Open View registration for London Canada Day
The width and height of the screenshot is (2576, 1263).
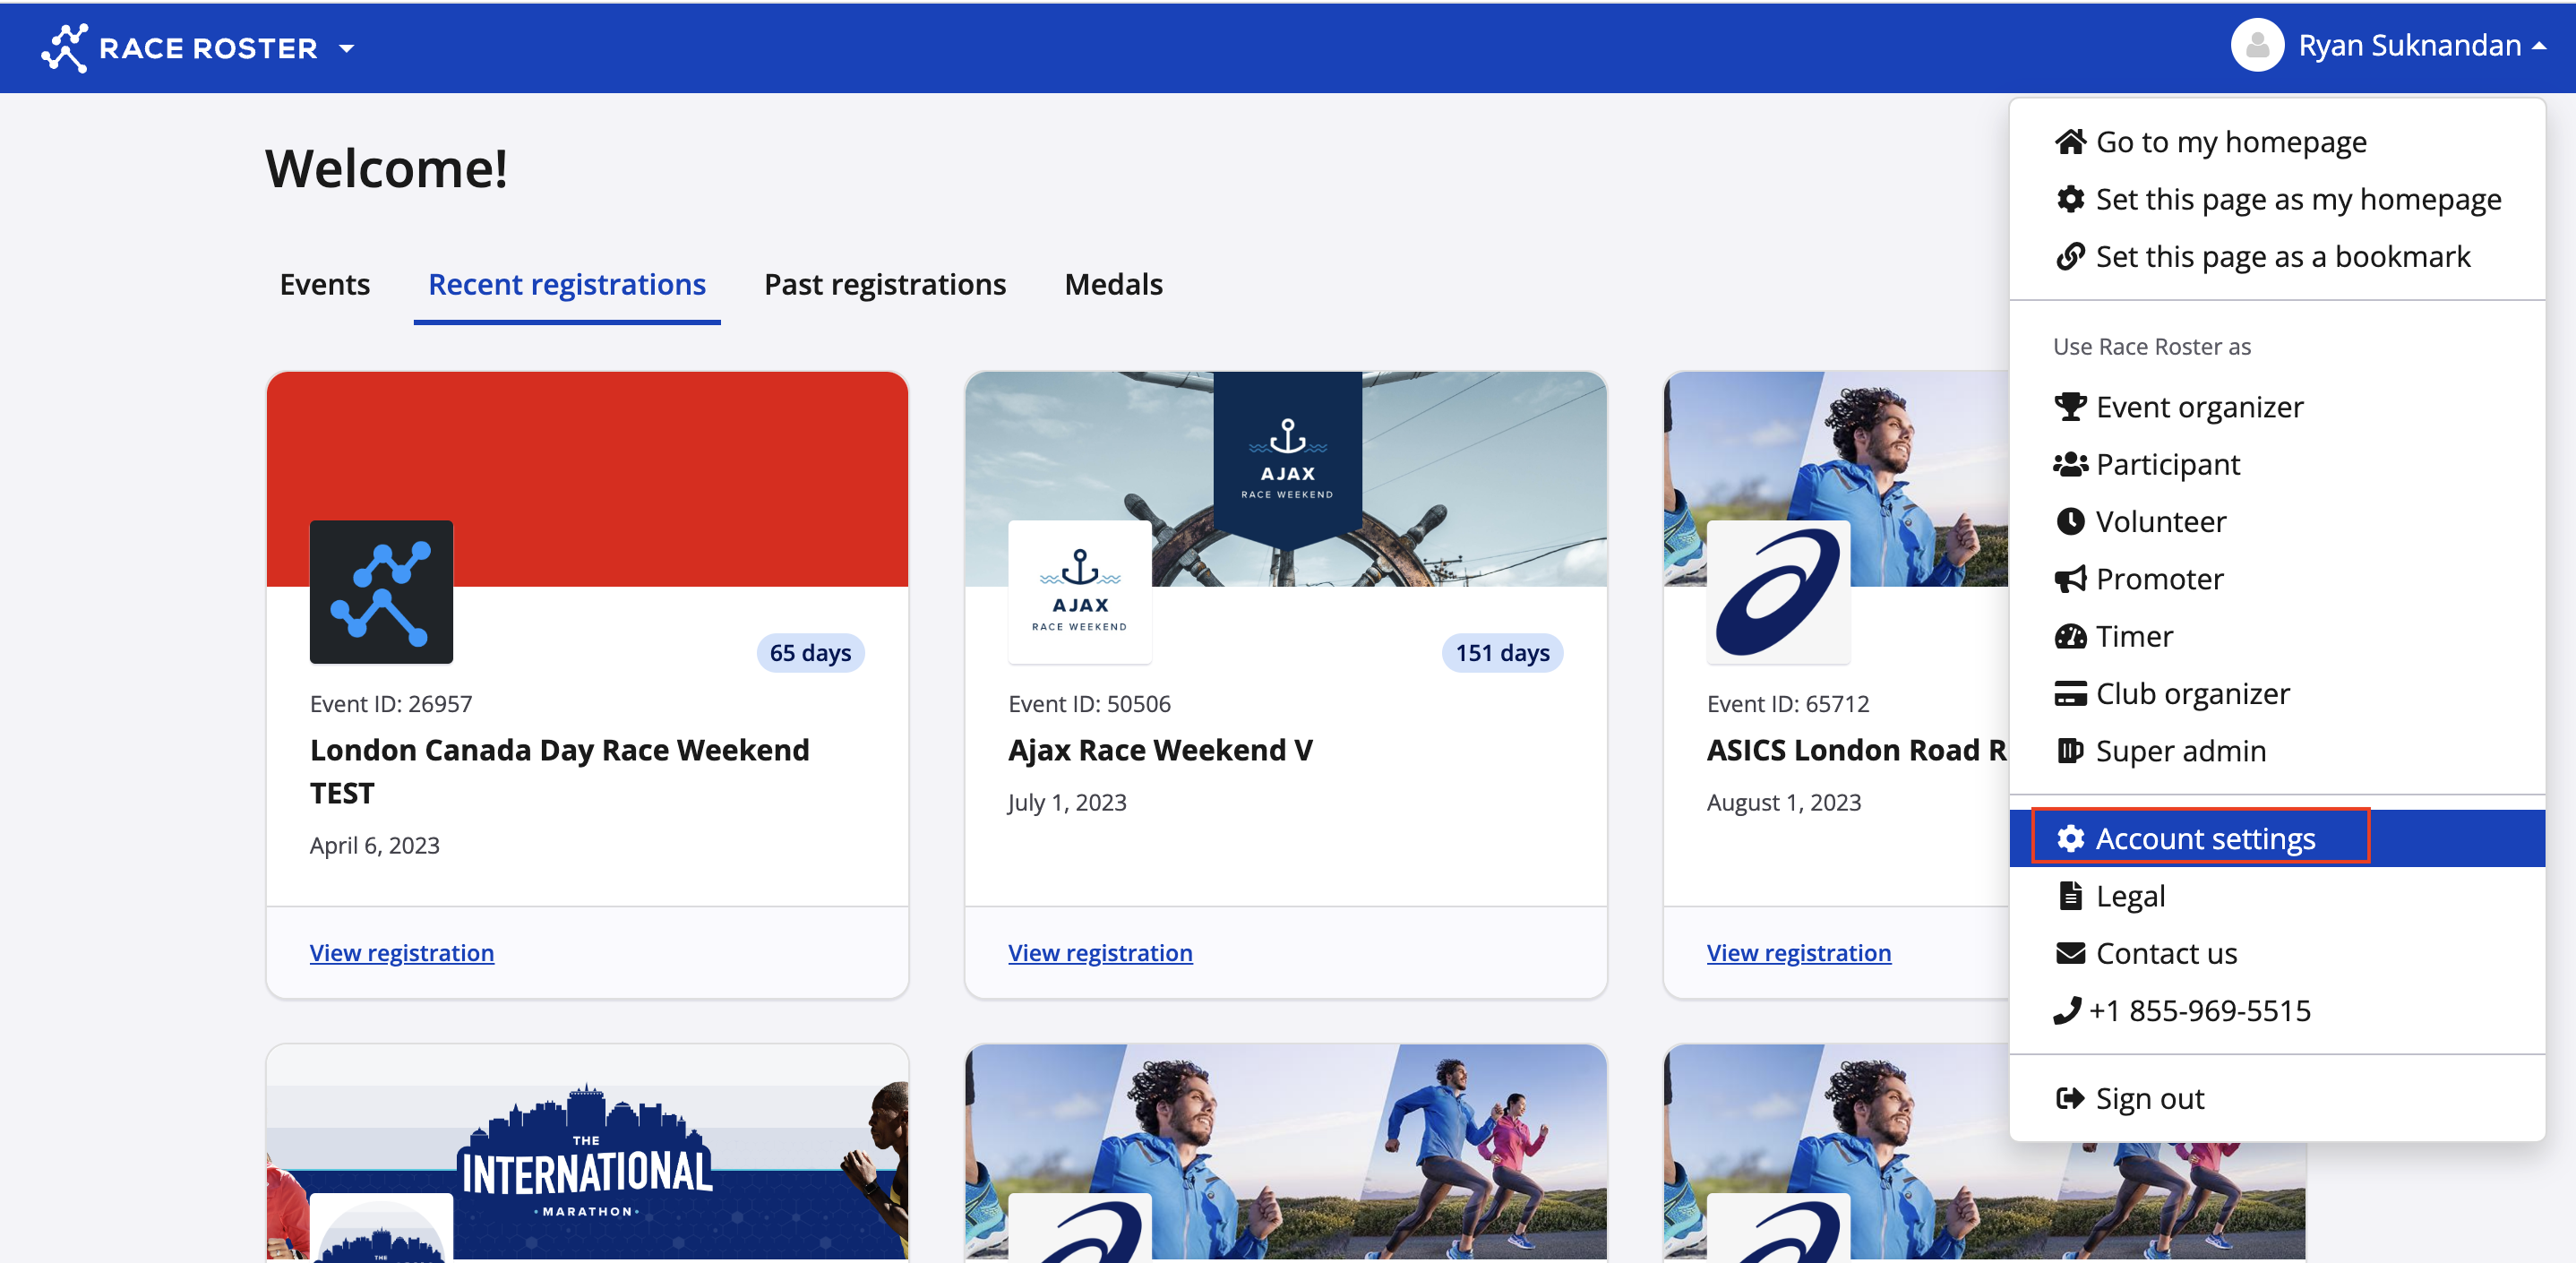pyautogui.click(x=401, y=953)
